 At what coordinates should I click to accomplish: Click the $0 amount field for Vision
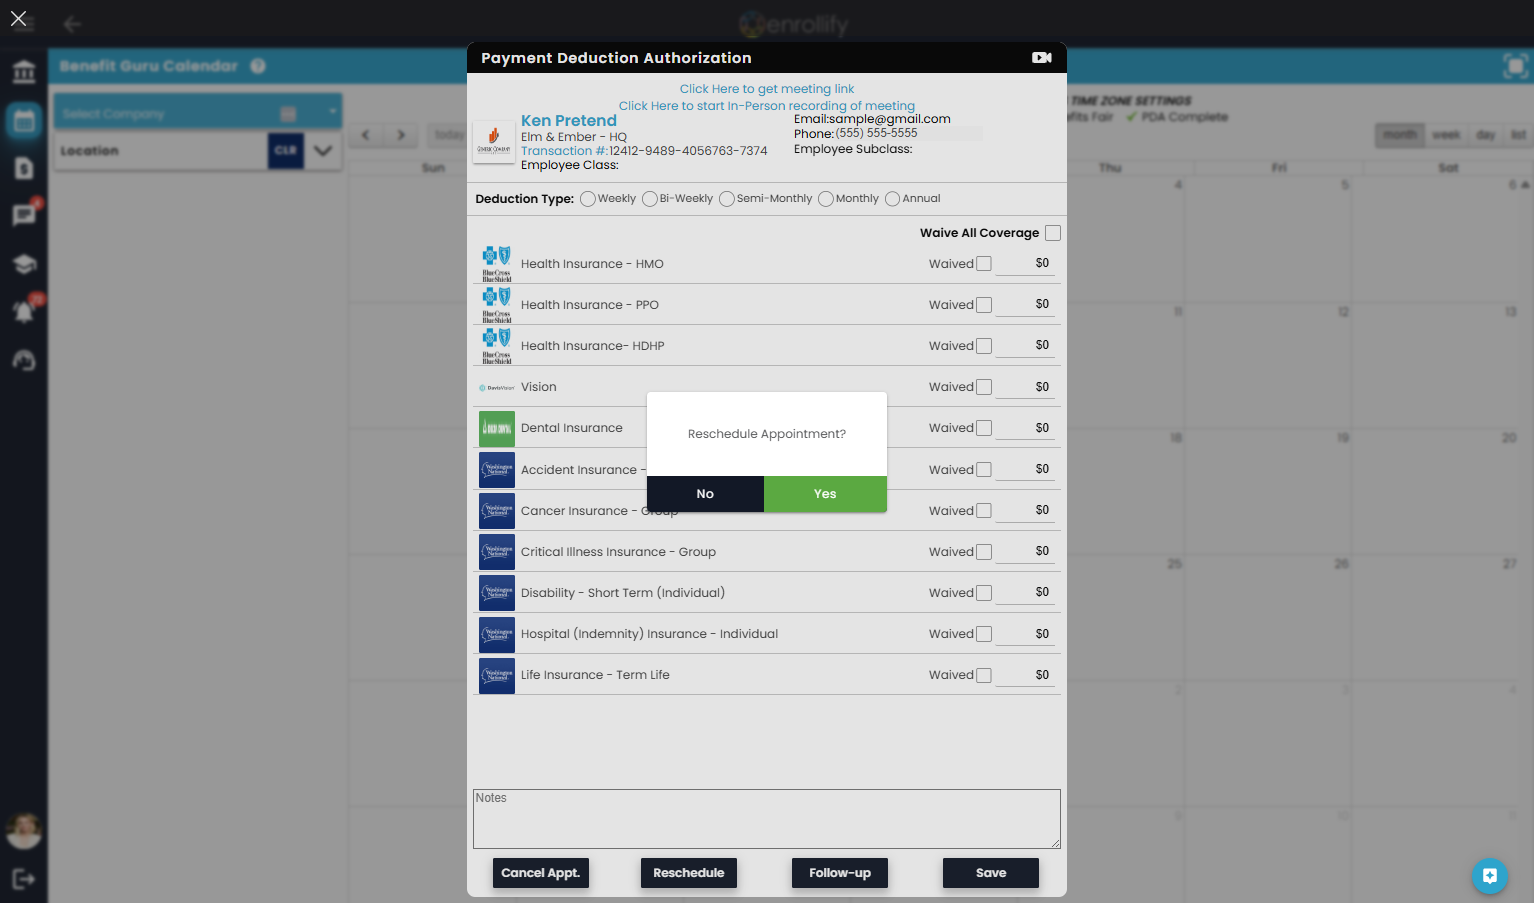pos(1026,387)
